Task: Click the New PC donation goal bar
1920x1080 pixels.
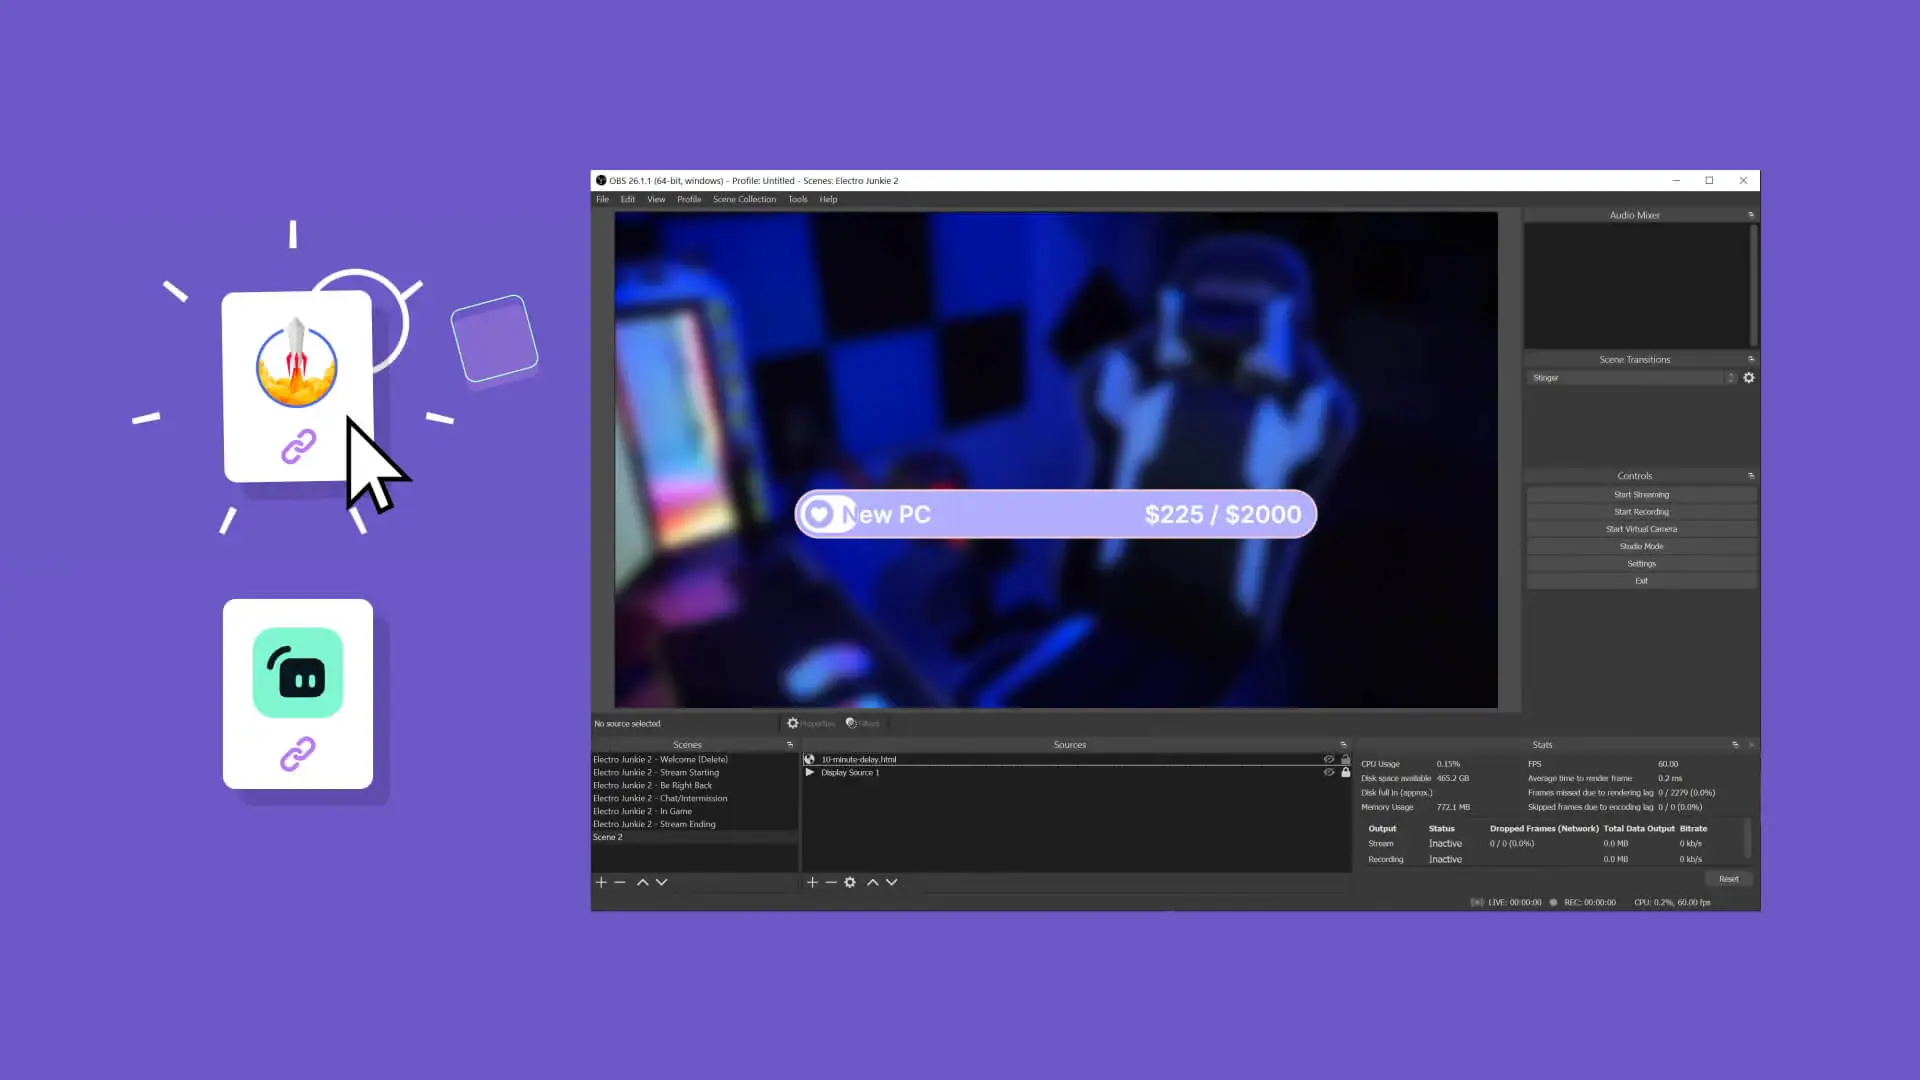Action: [x=1055, y=514]
